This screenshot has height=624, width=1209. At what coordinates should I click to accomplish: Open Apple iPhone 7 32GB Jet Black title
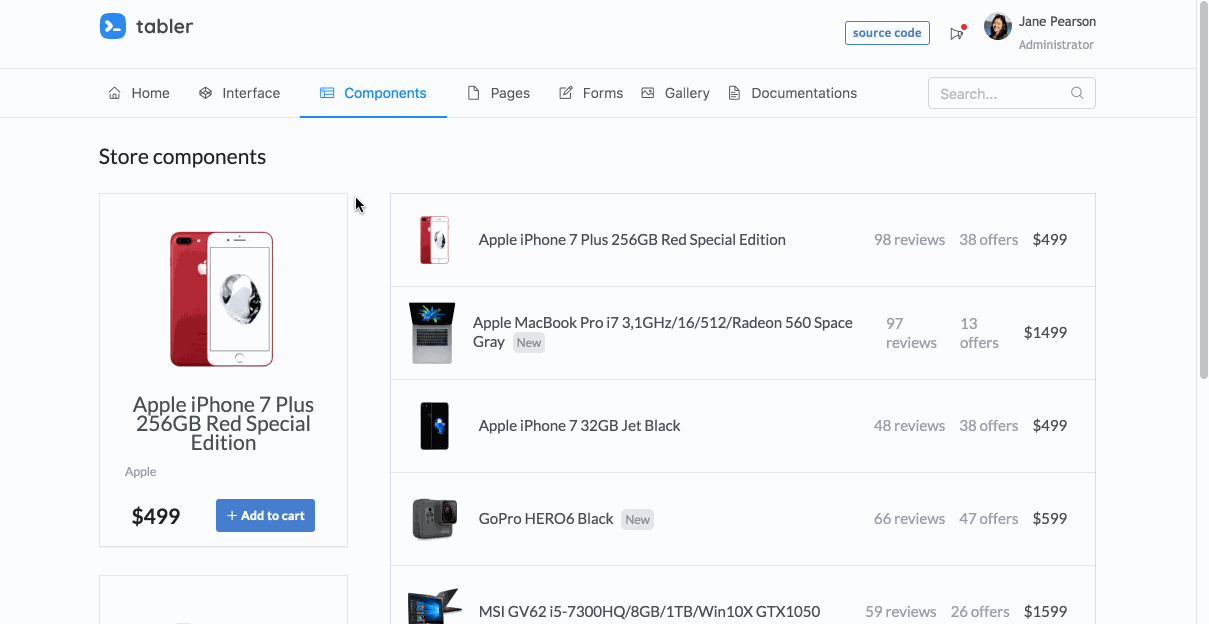tap(579, 426)
